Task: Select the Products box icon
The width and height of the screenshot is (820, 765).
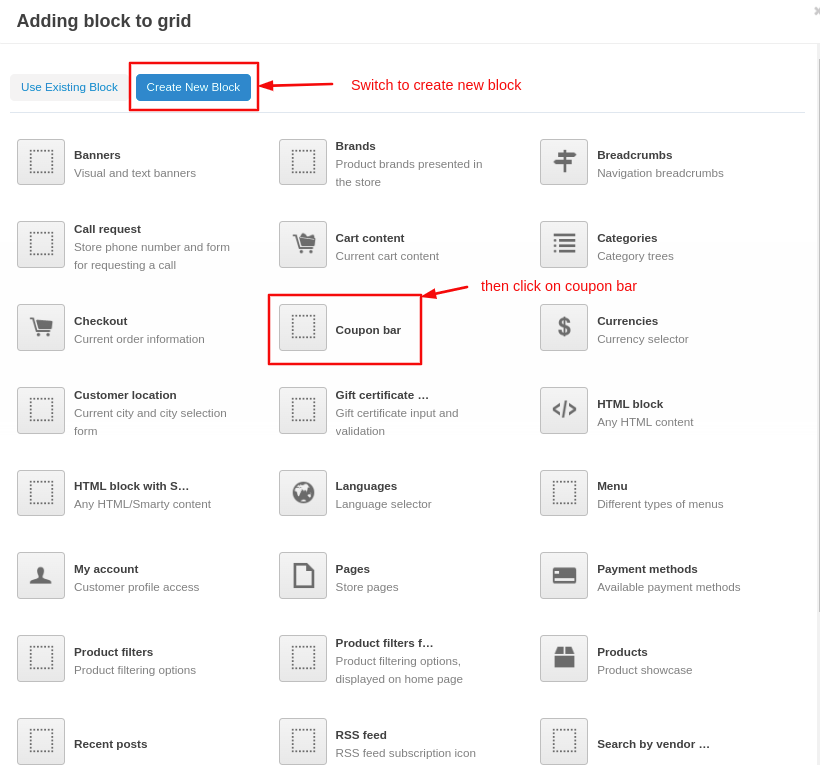Action: click(x=564, y=658)
